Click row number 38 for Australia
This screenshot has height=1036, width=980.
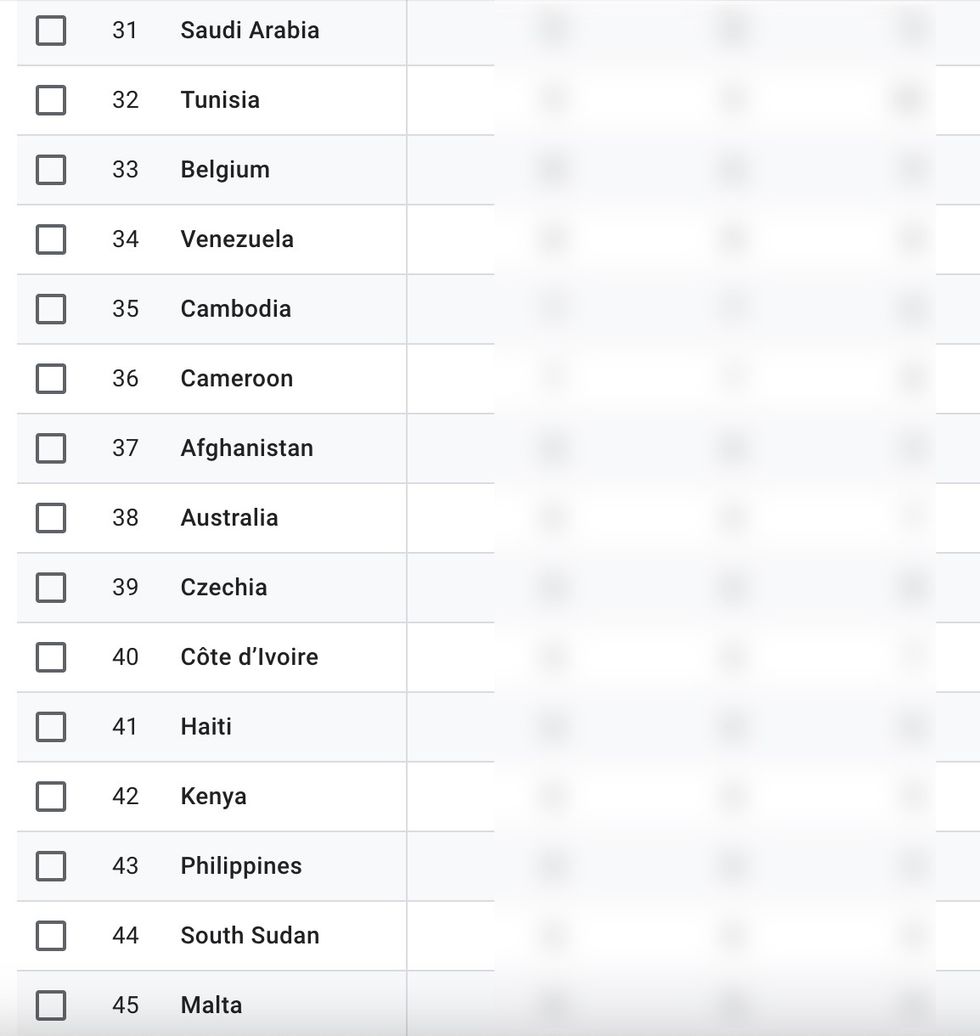tap(125, 518)
